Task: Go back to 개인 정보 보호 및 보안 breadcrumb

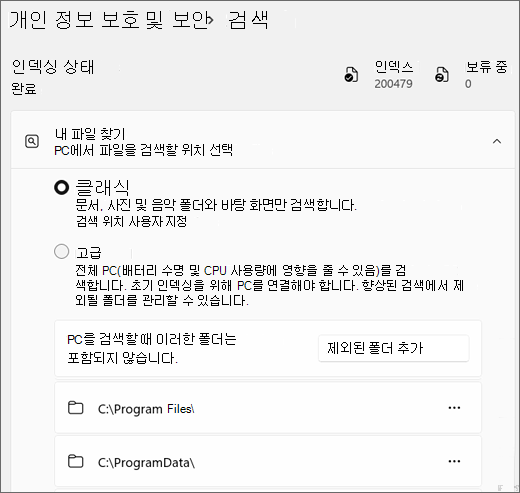Action: [x=108, y=20]
